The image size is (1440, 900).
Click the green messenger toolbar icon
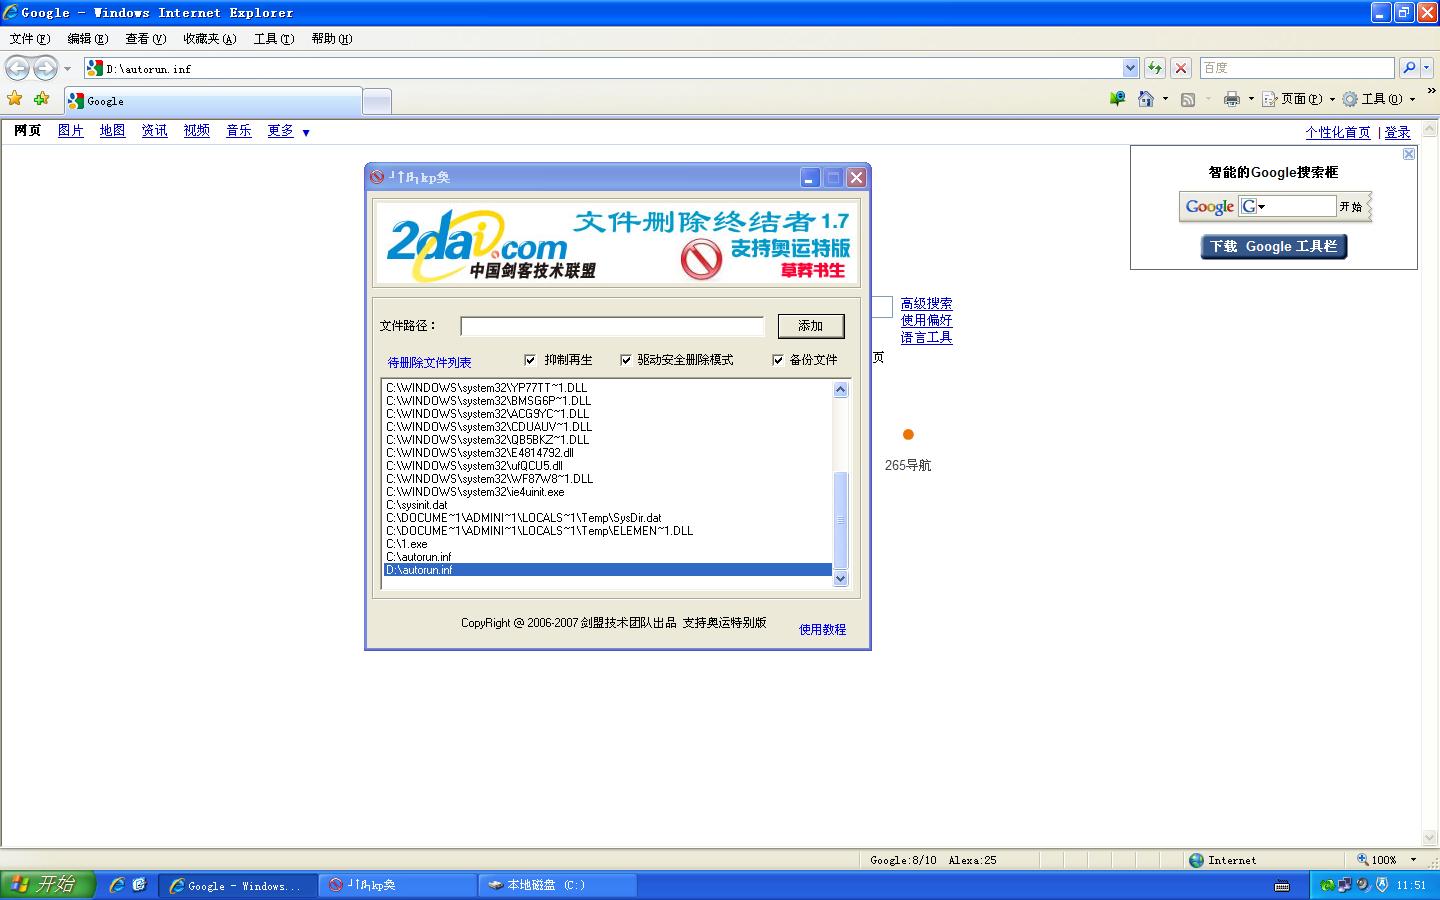pyautogui.click(x=1117, y=99)
